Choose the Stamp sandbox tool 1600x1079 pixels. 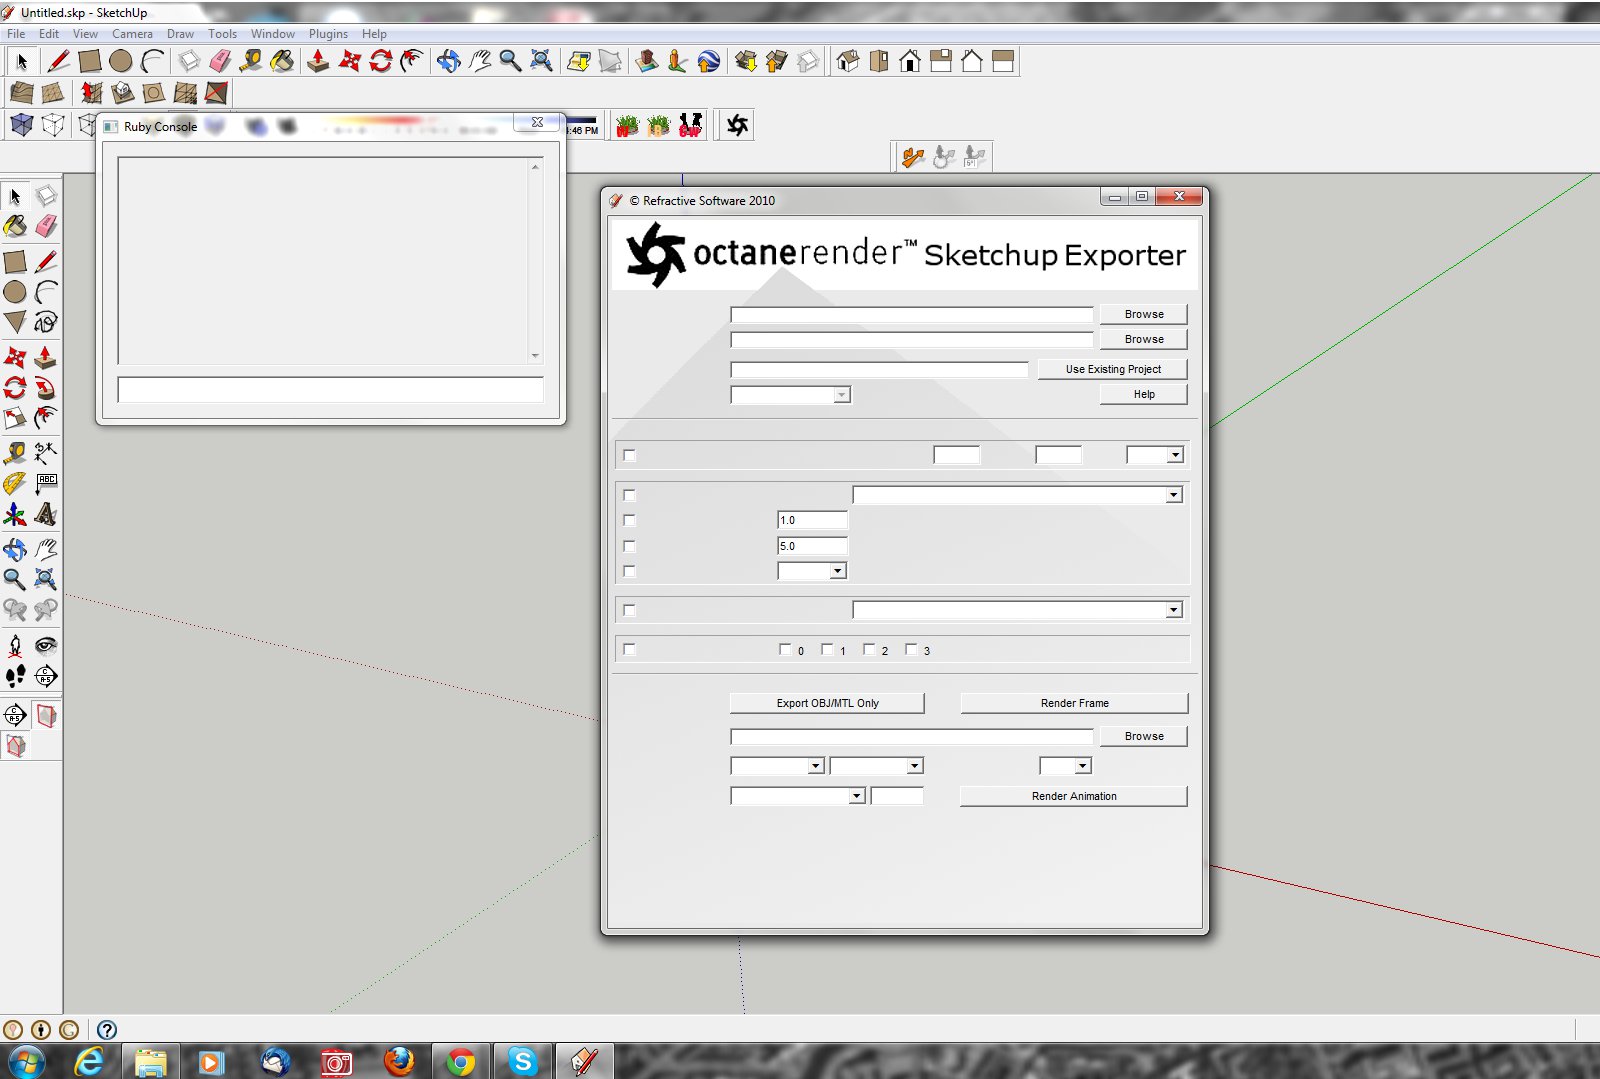[122, 93]
